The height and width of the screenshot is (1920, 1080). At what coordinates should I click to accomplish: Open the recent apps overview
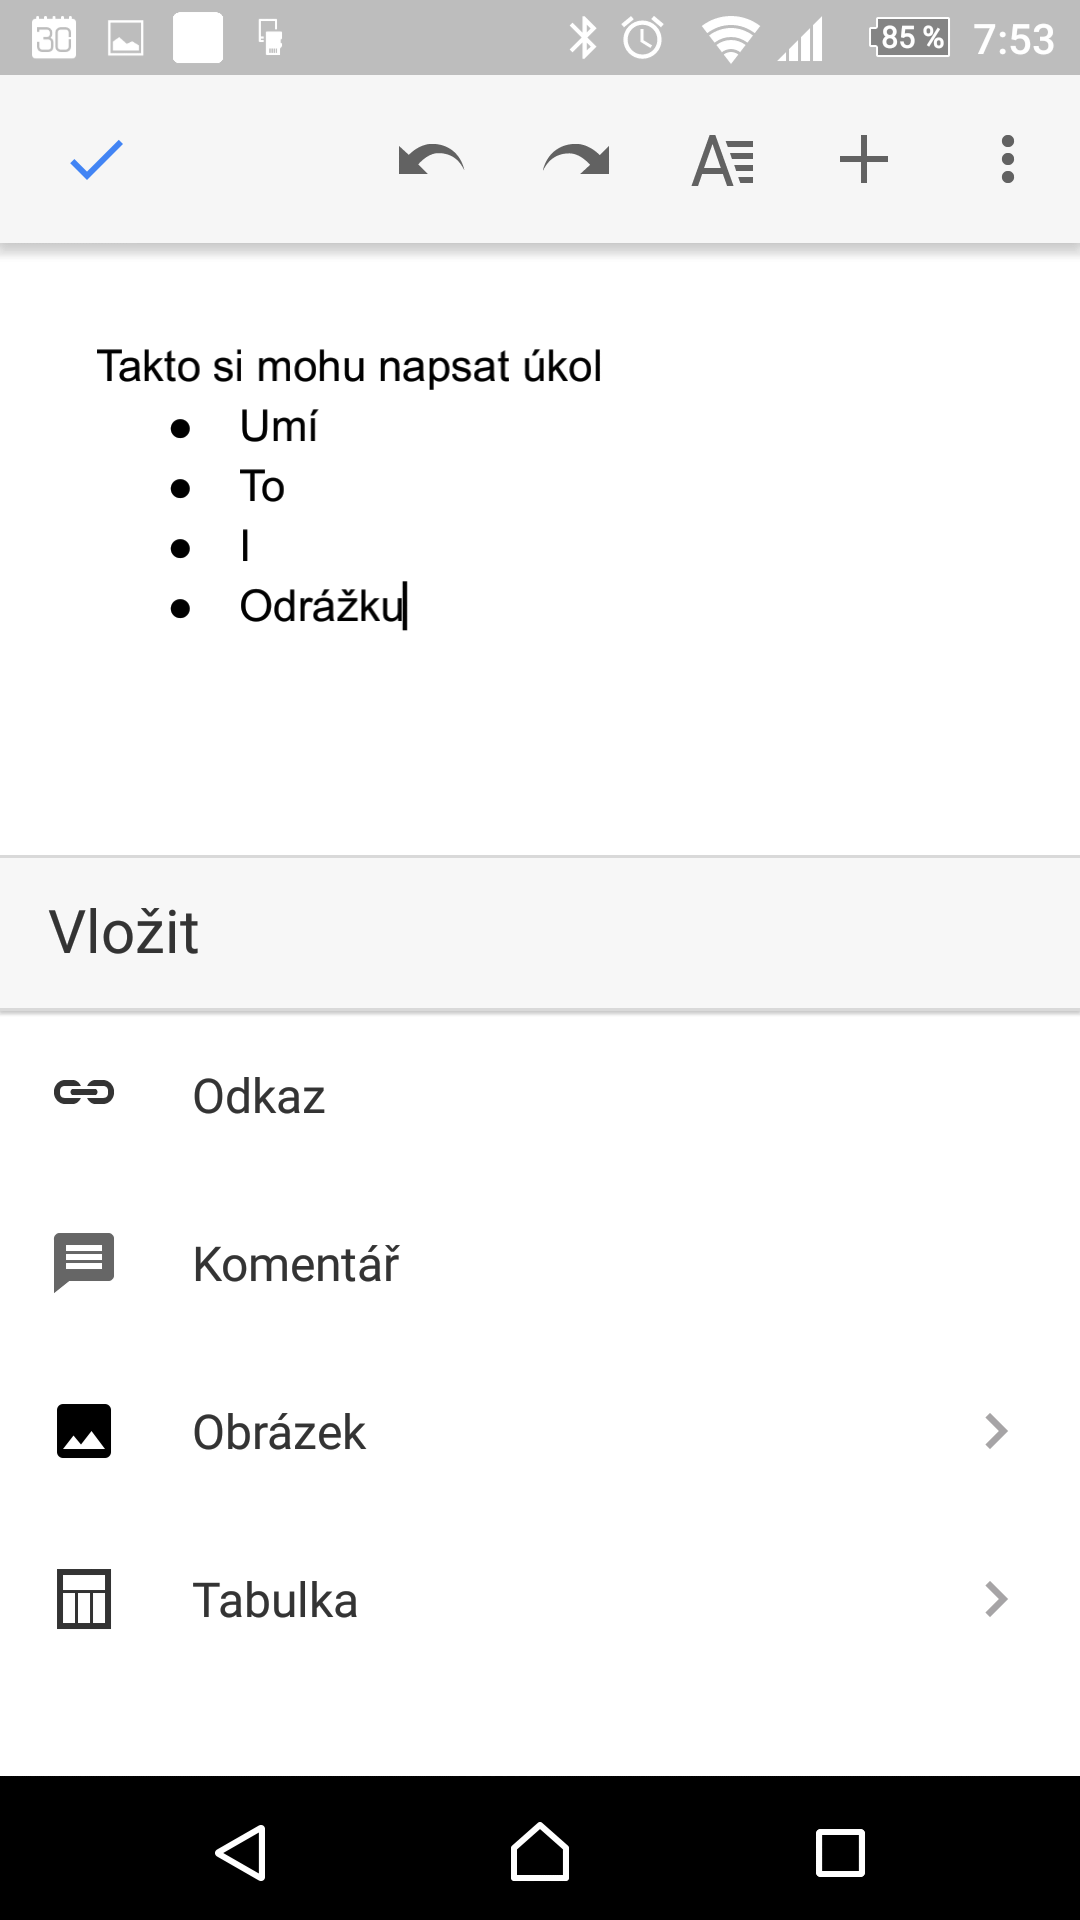[x=840, y=1853]
